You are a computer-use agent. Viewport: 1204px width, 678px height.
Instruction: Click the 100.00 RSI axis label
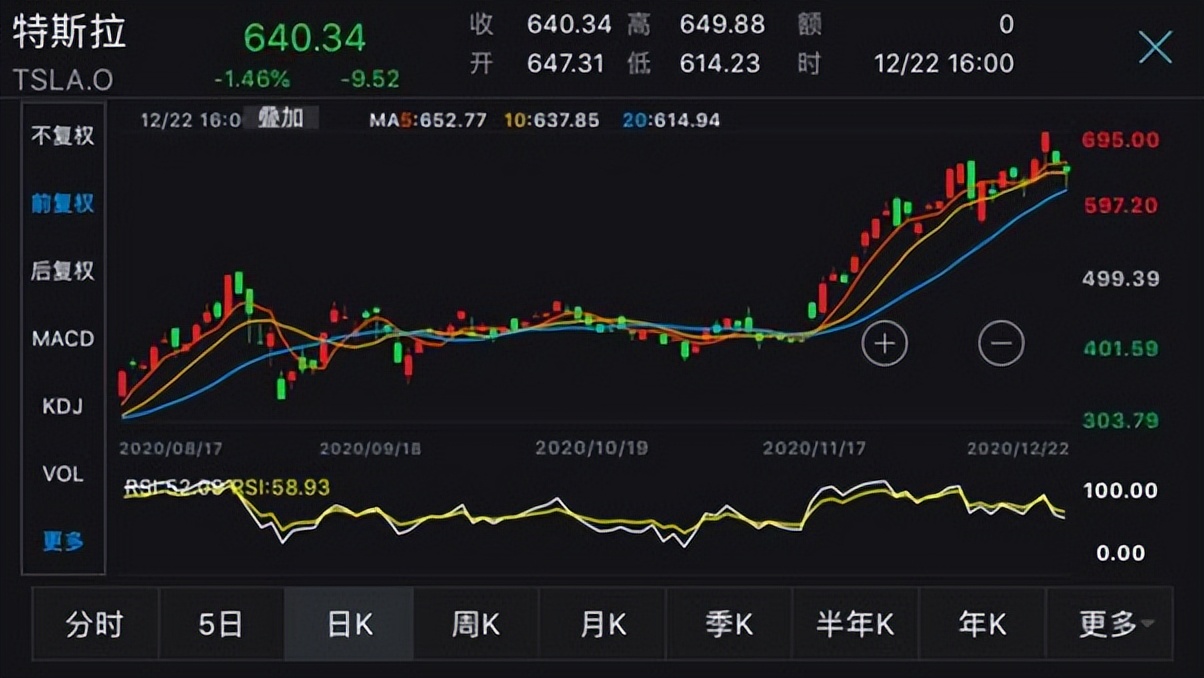[1121, 491]
